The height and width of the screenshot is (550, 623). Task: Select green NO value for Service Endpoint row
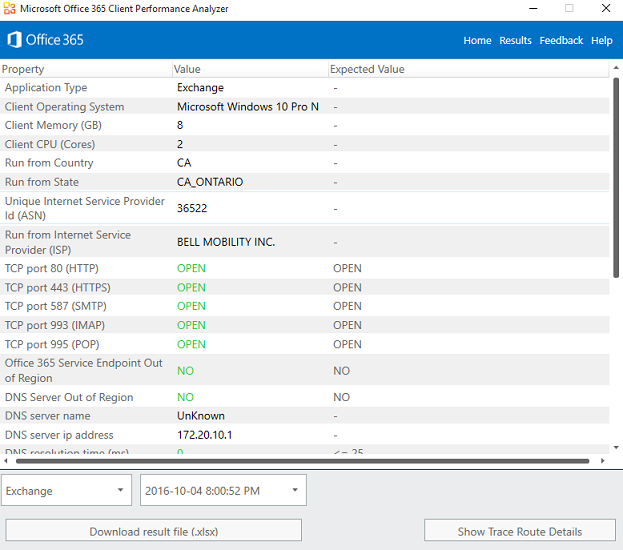pos(185,371)
